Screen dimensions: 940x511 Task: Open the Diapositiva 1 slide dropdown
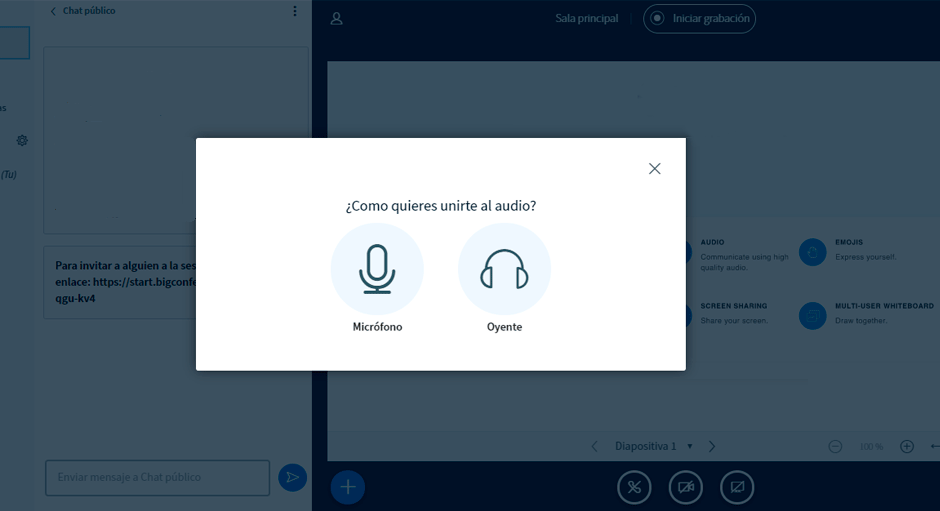point(651,446)
